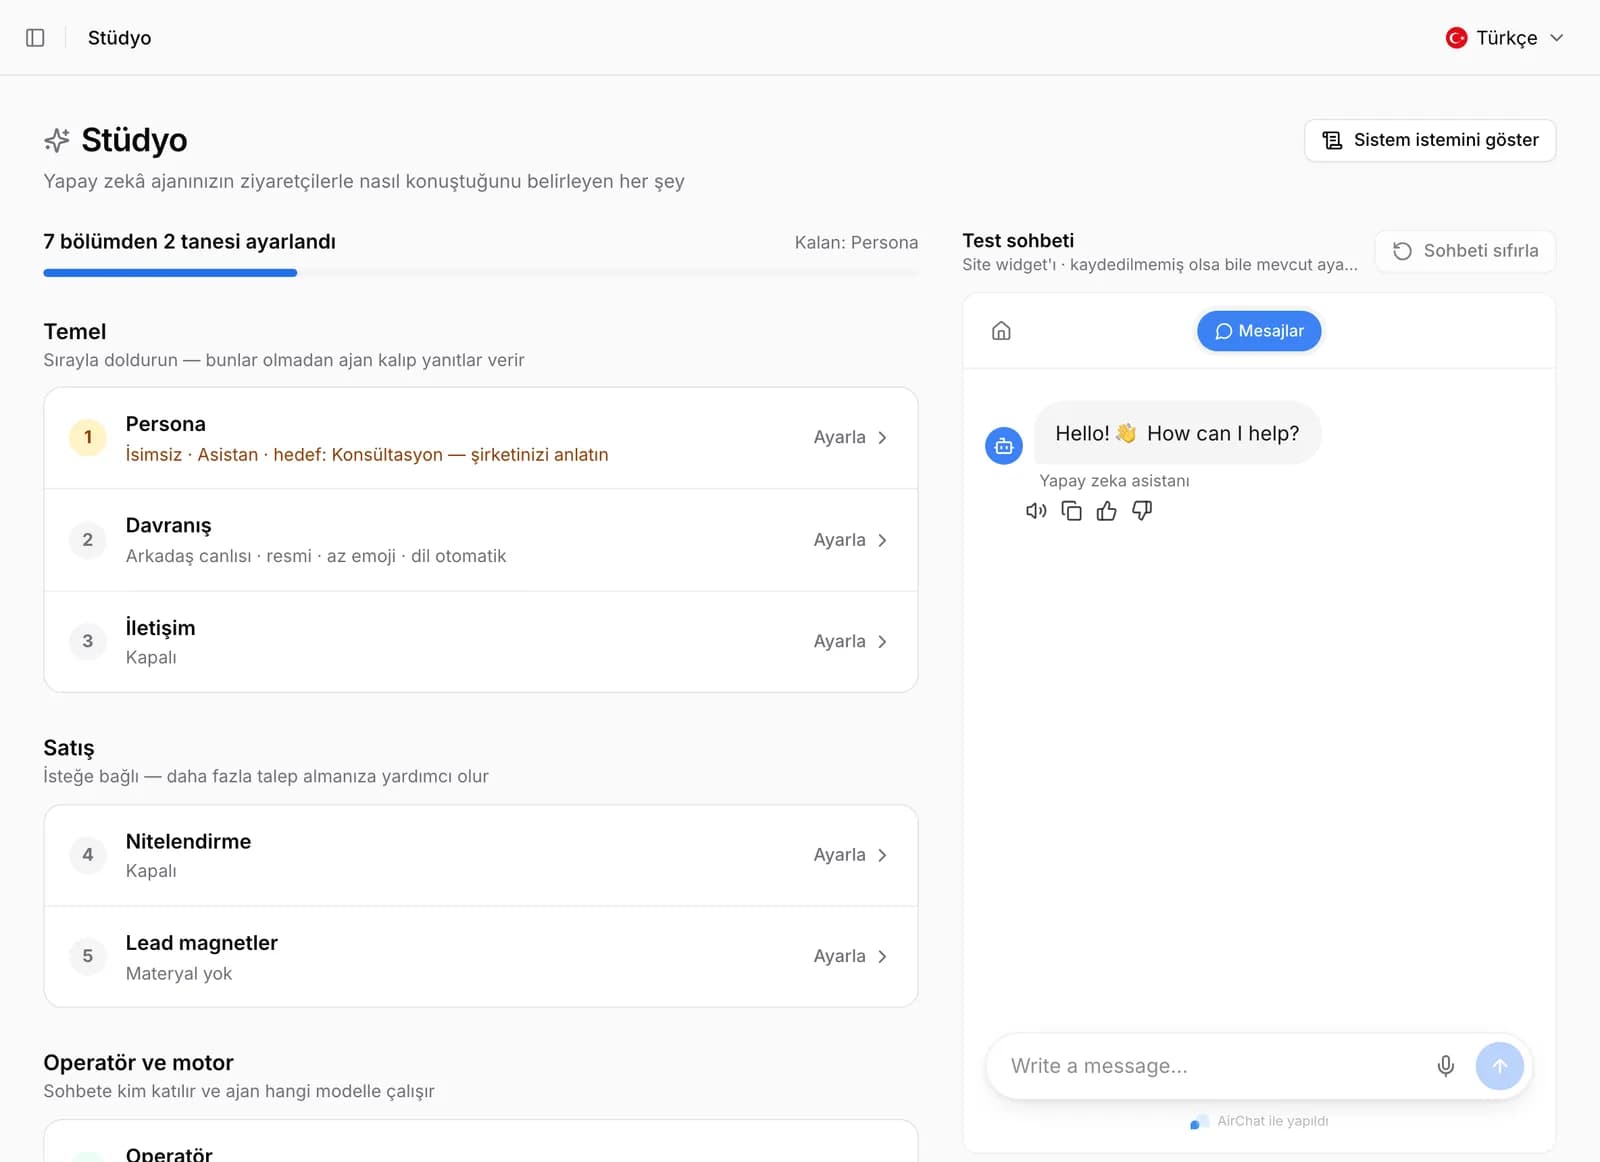Click the setup progress bar
The image size is (1600, 1162).
tap(481, 273)
